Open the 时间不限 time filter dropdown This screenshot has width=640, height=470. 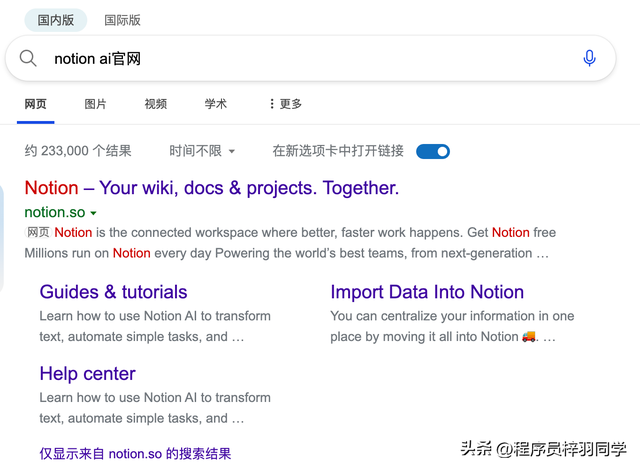click(x=202, y=151)
